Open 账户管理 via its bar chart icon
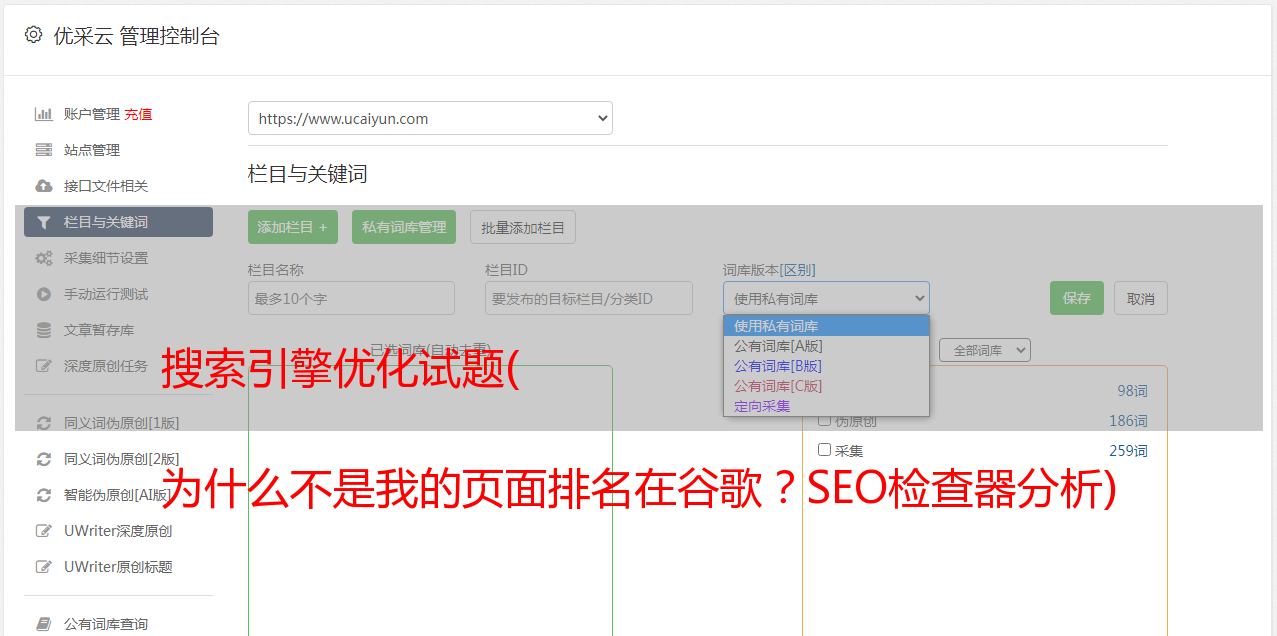The height and width of the screenshot is (636, 1277). 44,114
